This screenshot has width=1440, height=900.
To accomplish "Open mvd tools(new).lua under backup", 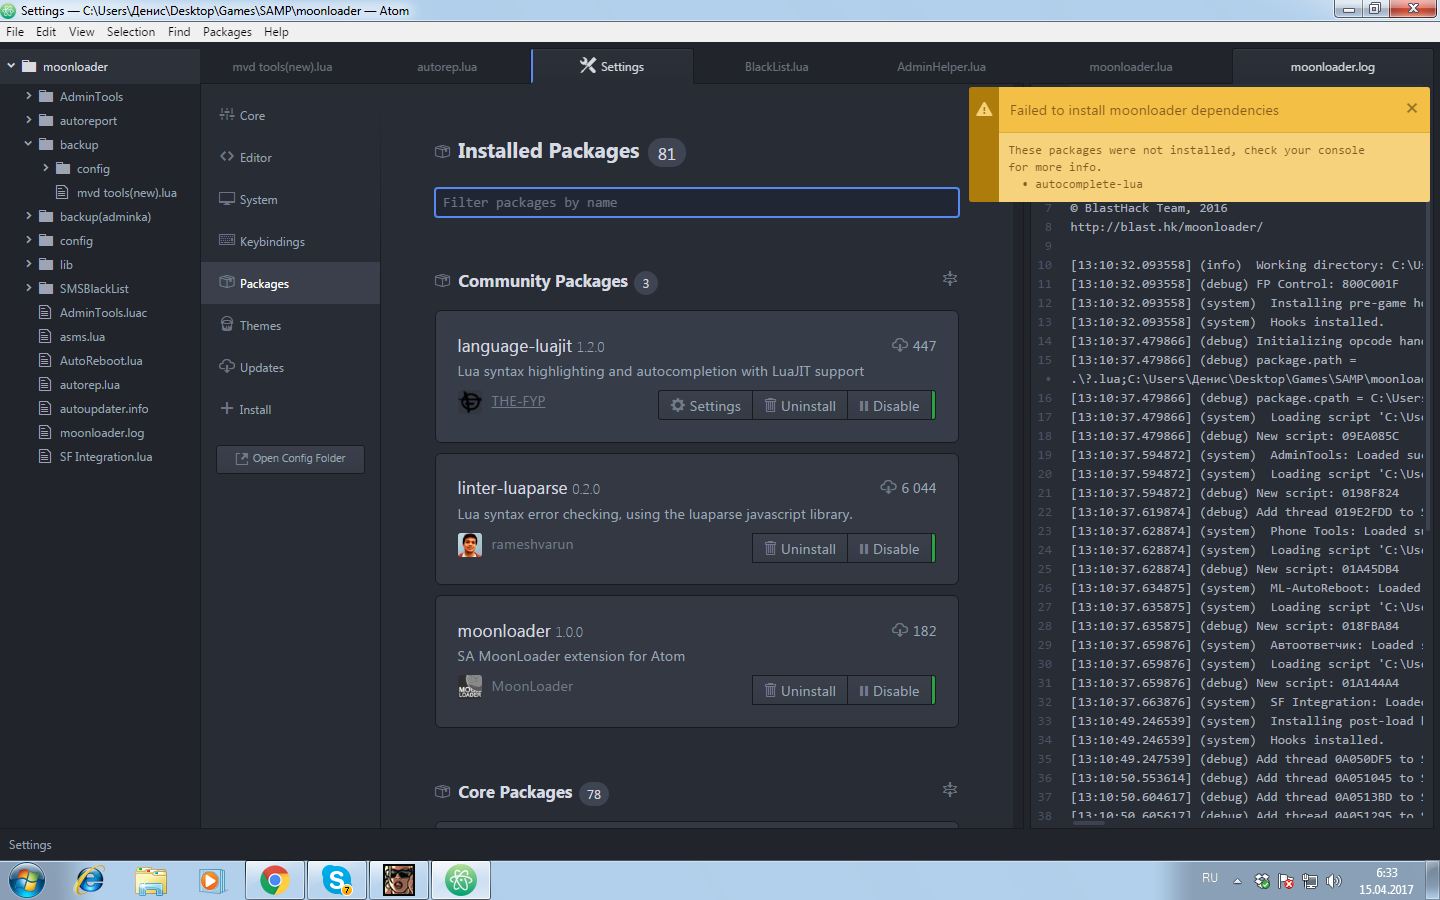I will (x=127, y=193).
